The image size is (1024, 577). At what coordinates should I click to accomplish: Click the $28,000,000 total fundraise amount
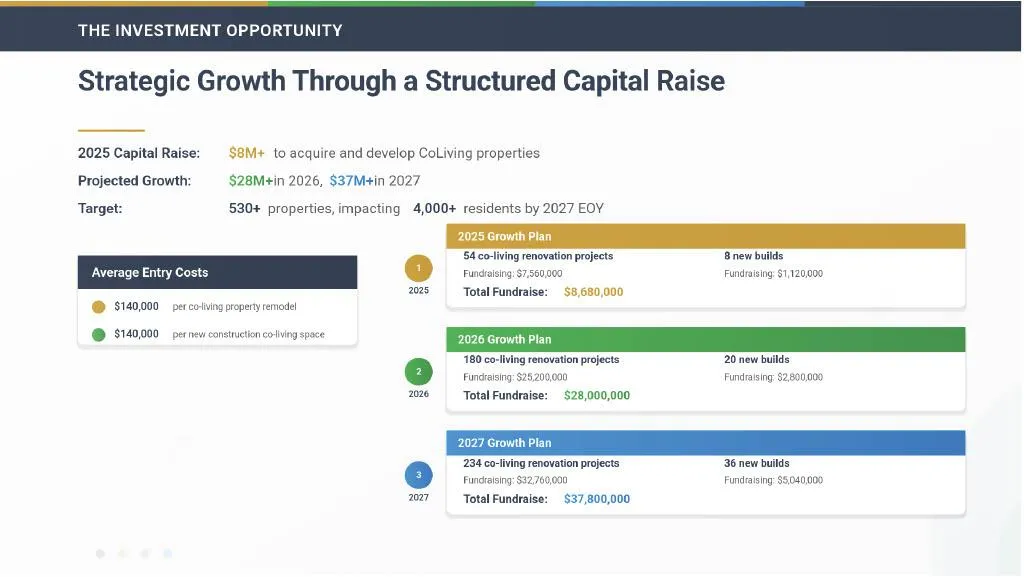pyautogui.click(x=597, y=396)
